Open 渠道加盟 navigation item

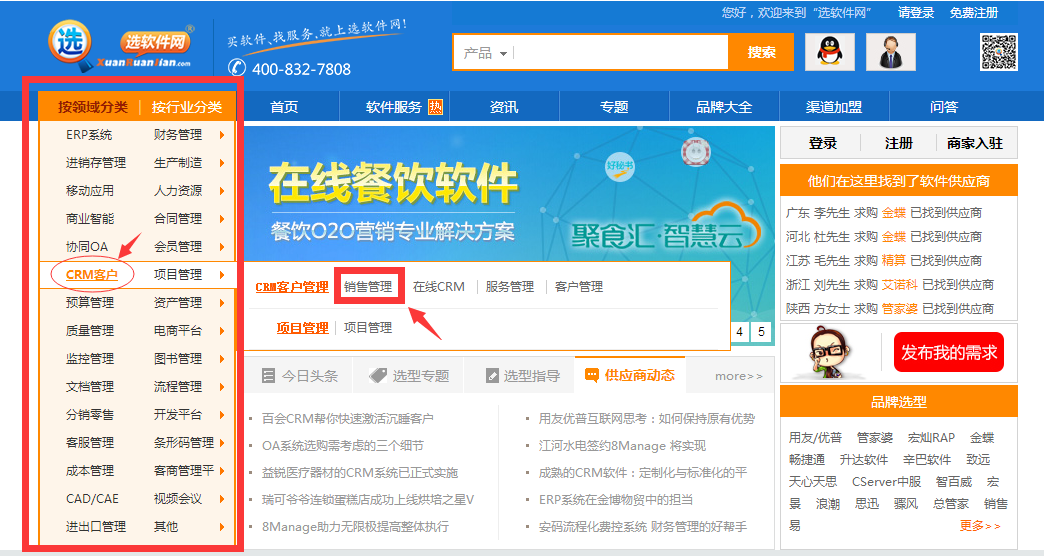coord(834,107)
